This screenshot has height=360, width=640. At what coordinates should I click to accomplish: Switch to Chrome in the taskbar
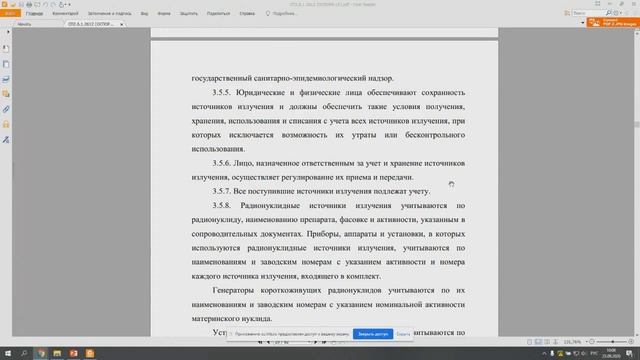pos(41,353)
